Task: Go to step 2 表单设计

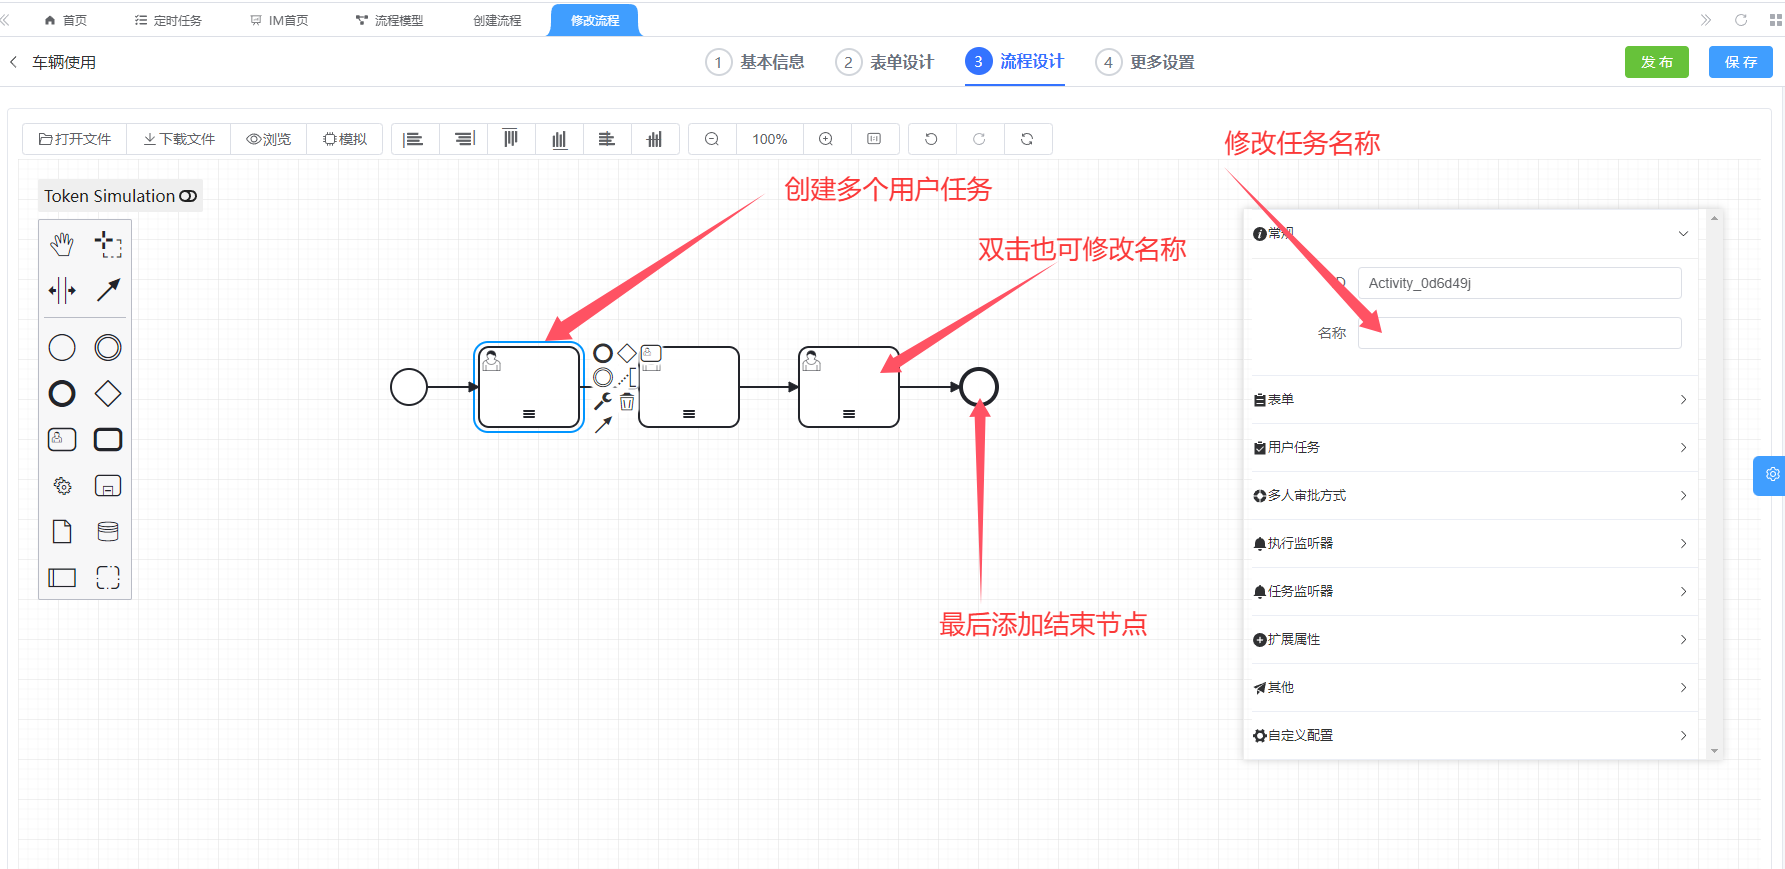Action: pyautogui.click(x=885, y=62)
